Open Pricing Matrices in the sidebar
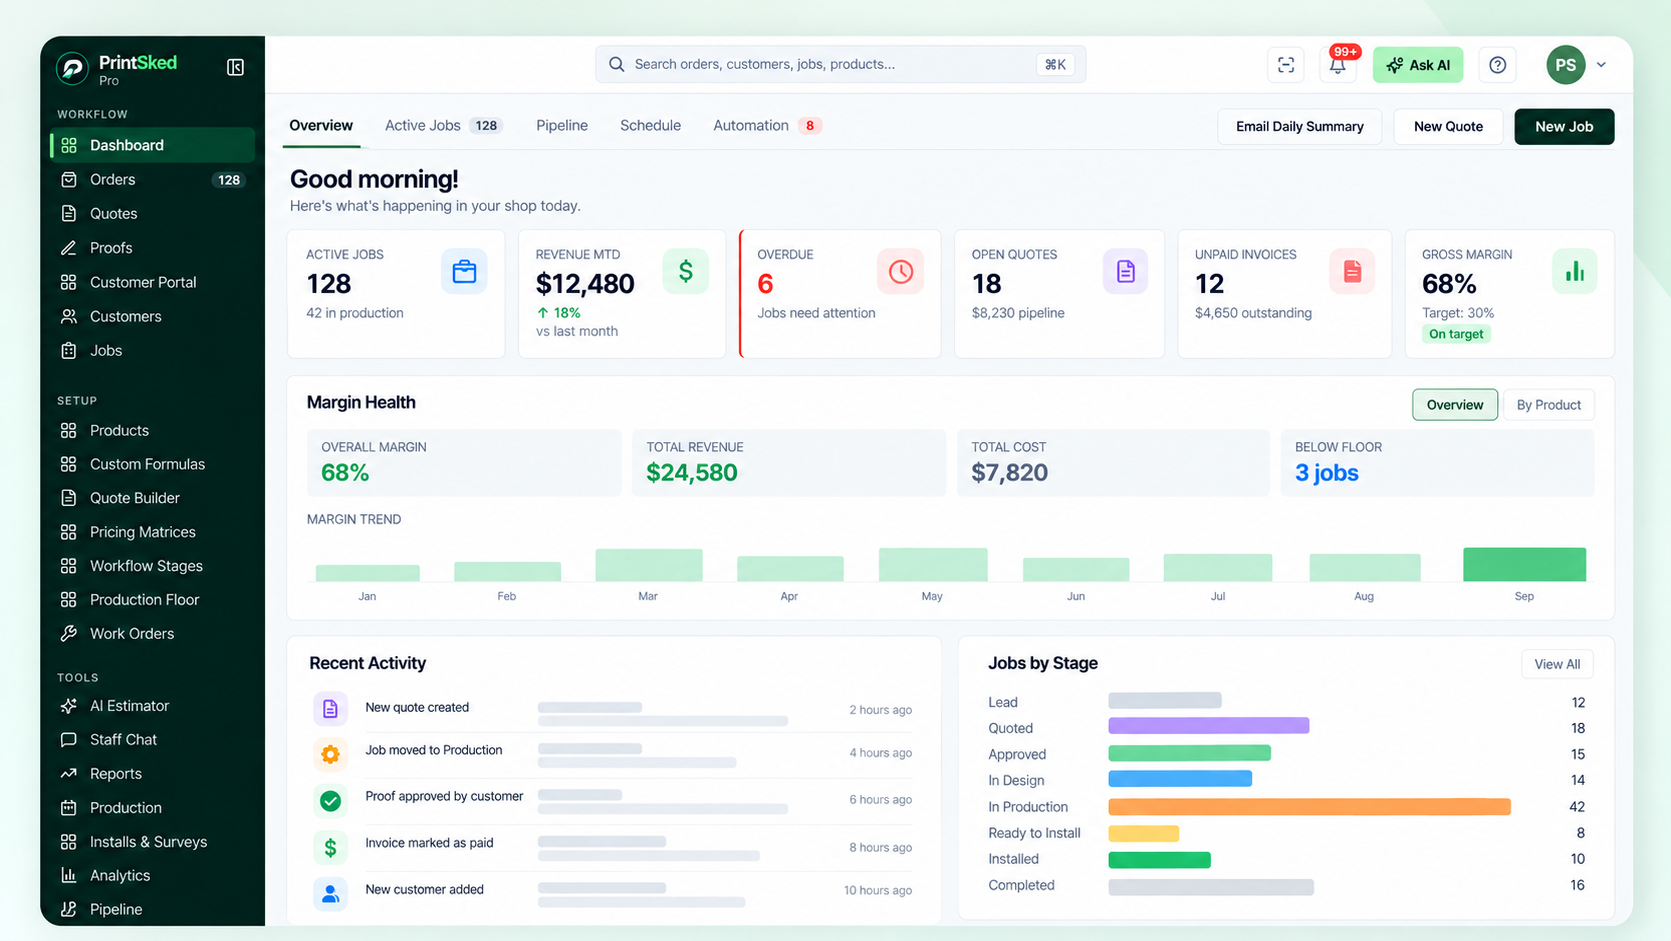Screen dimensions: 1671x941 coord(152,532)
